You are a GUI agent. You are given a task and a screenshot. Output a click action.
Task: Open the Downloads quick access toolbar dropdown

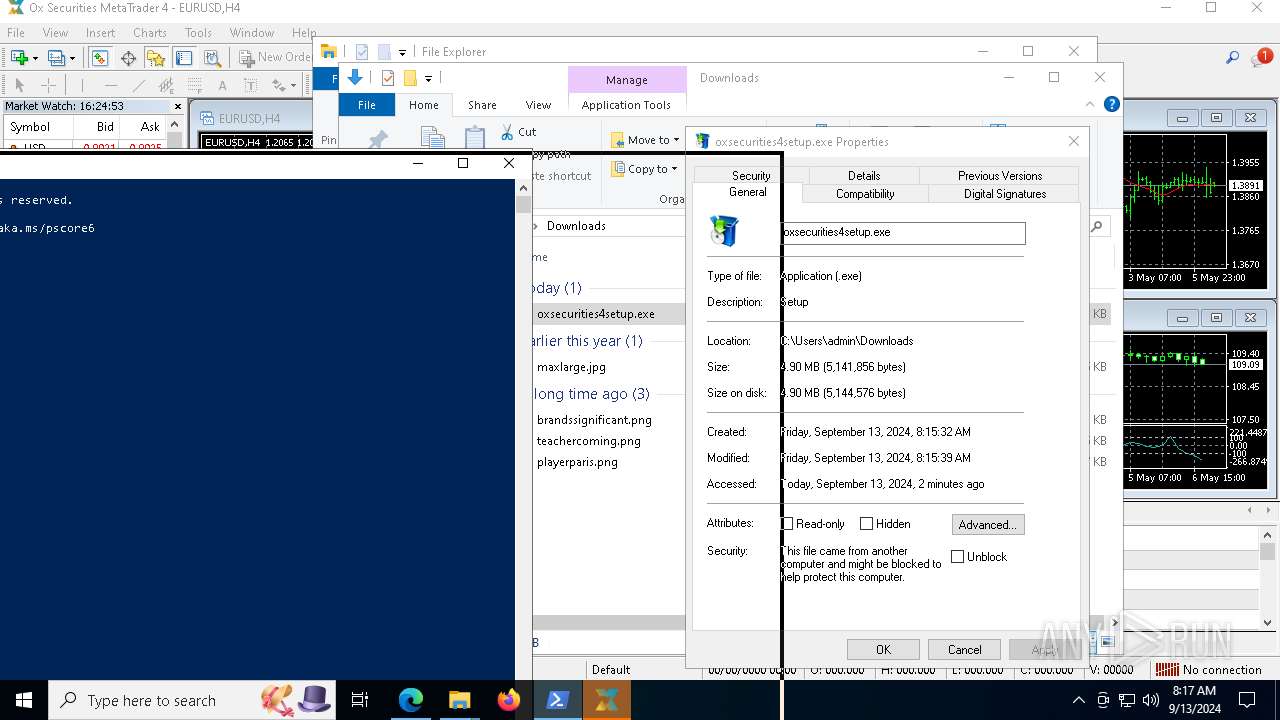428,78
